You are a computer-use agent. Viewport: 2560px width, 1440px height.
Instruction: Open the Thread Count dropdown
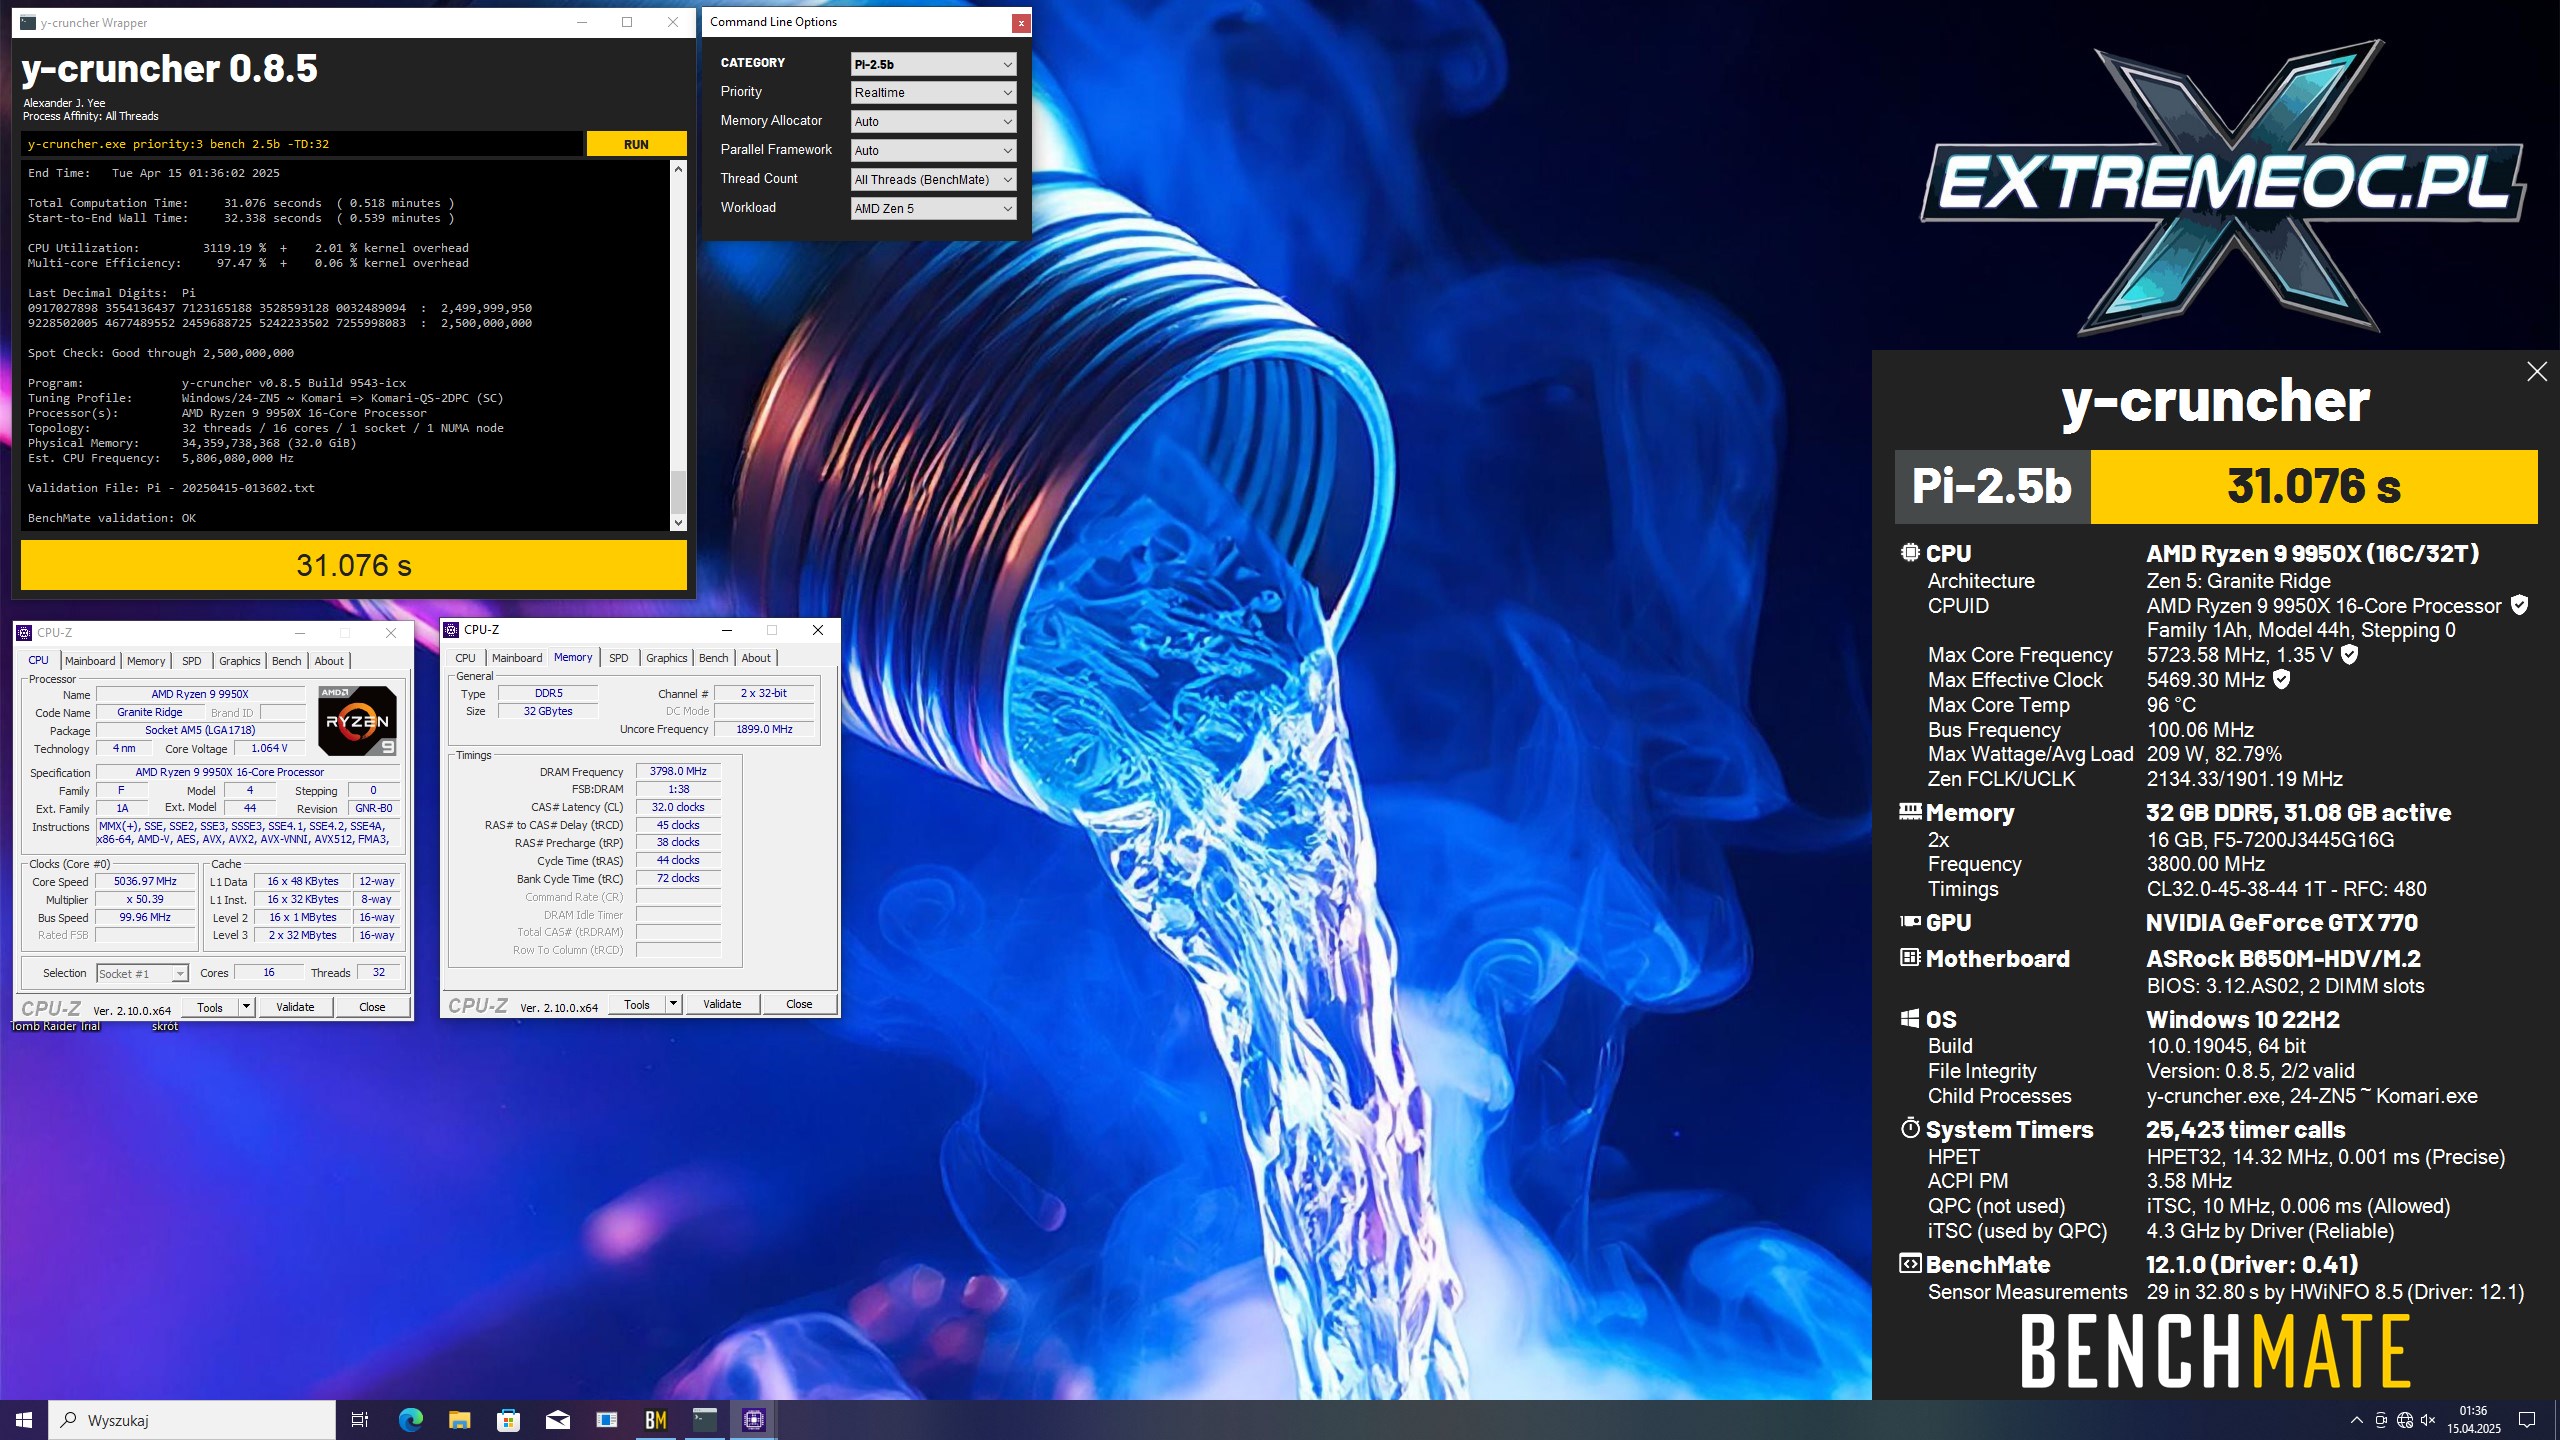tap(933, 179)
